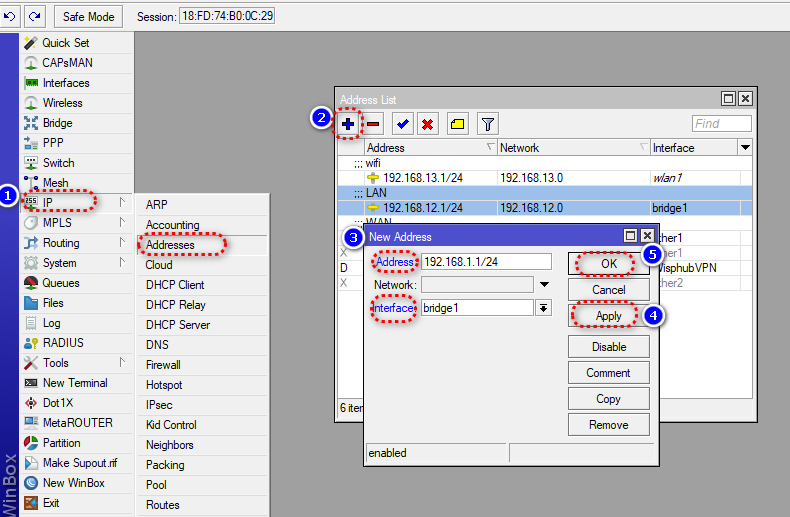Open the Interface dropdown in New Address
The image size is (790, 517).
pyautogui.click(x=544, y=308)
